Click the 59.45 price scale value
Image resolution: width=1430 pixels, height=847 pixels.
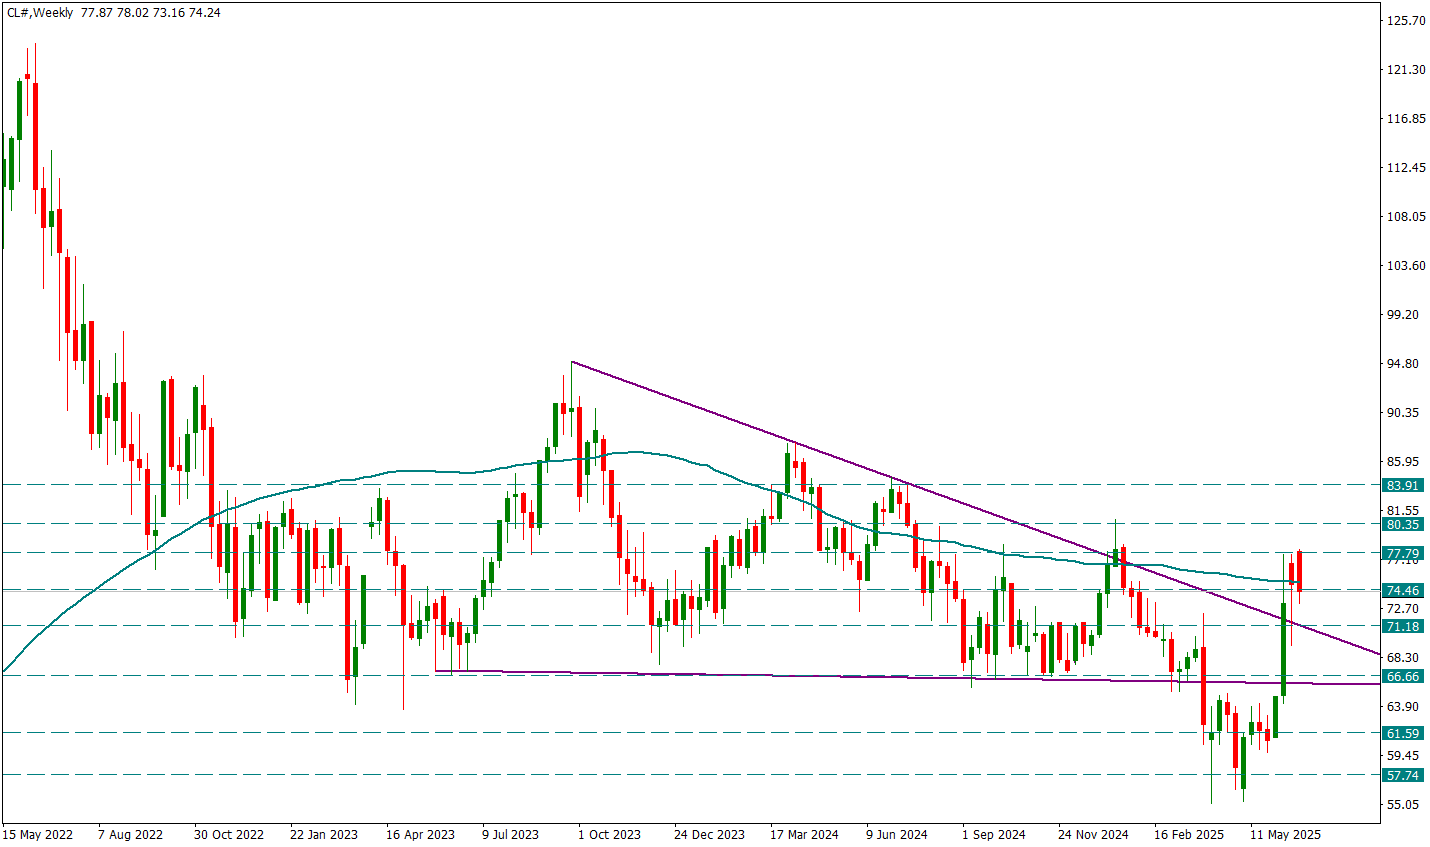1405,755
